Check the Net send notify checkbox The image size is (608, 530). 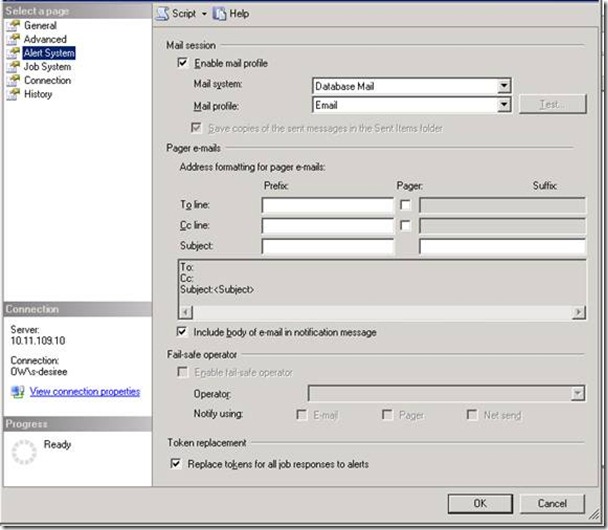point(472,414)
